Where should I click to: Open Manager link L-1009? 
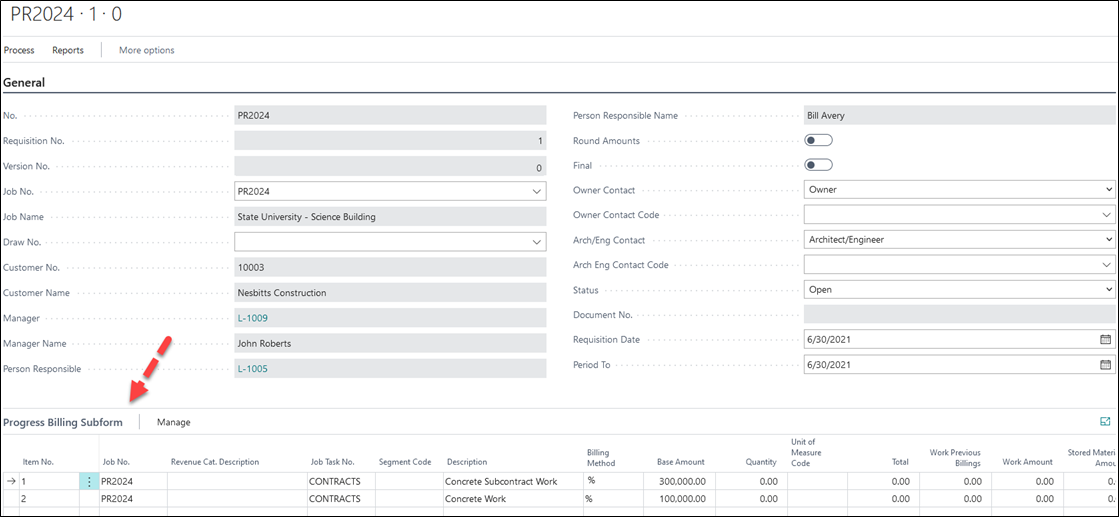pyautogui.click(x=252, y=318)
